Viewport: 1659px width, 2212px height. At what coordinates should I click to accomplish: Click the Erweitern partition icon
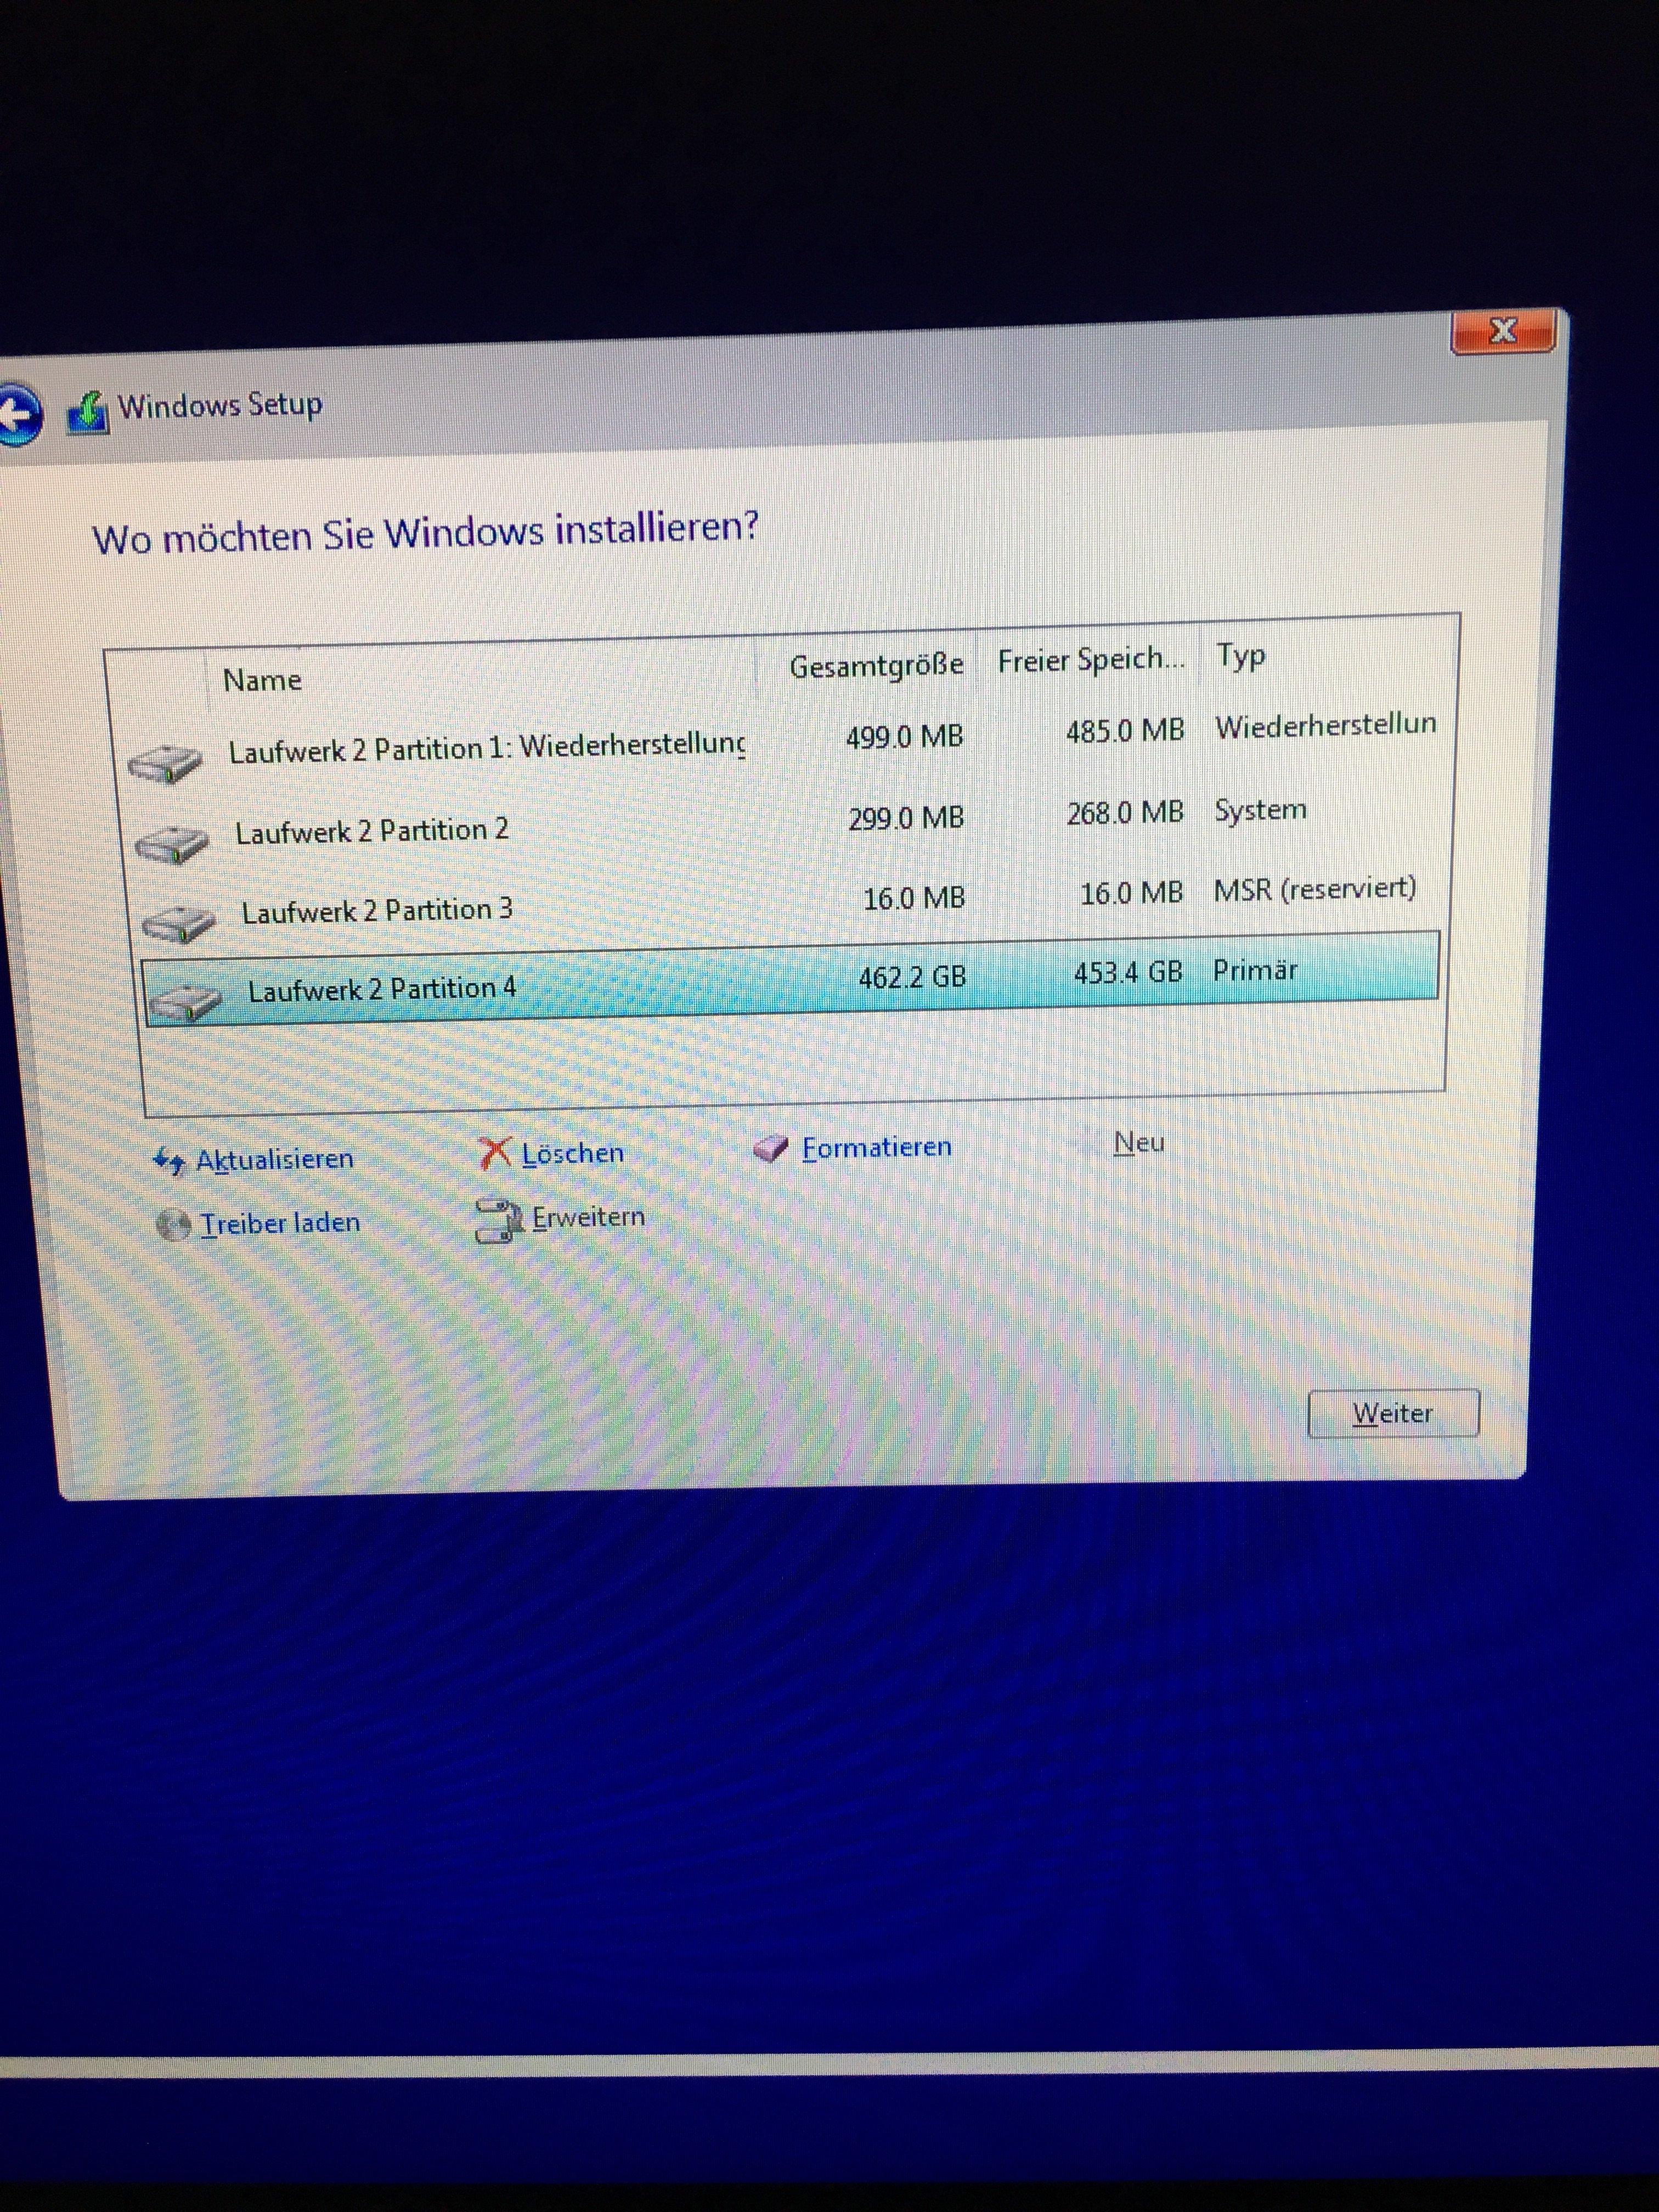click(x=498, y=1221)
